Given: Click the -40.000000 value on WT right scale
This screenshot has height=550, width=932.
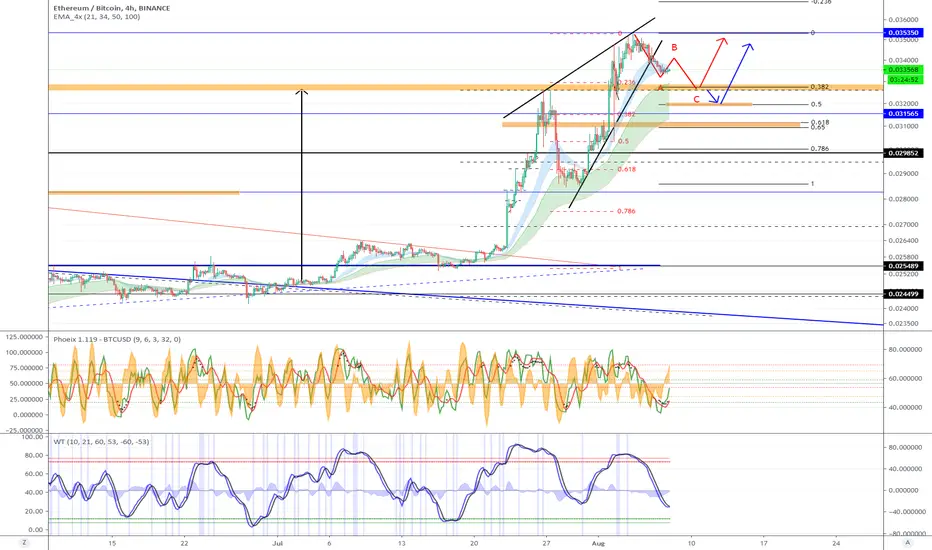Looking at the screenshot, I should [x=905, y=512].
